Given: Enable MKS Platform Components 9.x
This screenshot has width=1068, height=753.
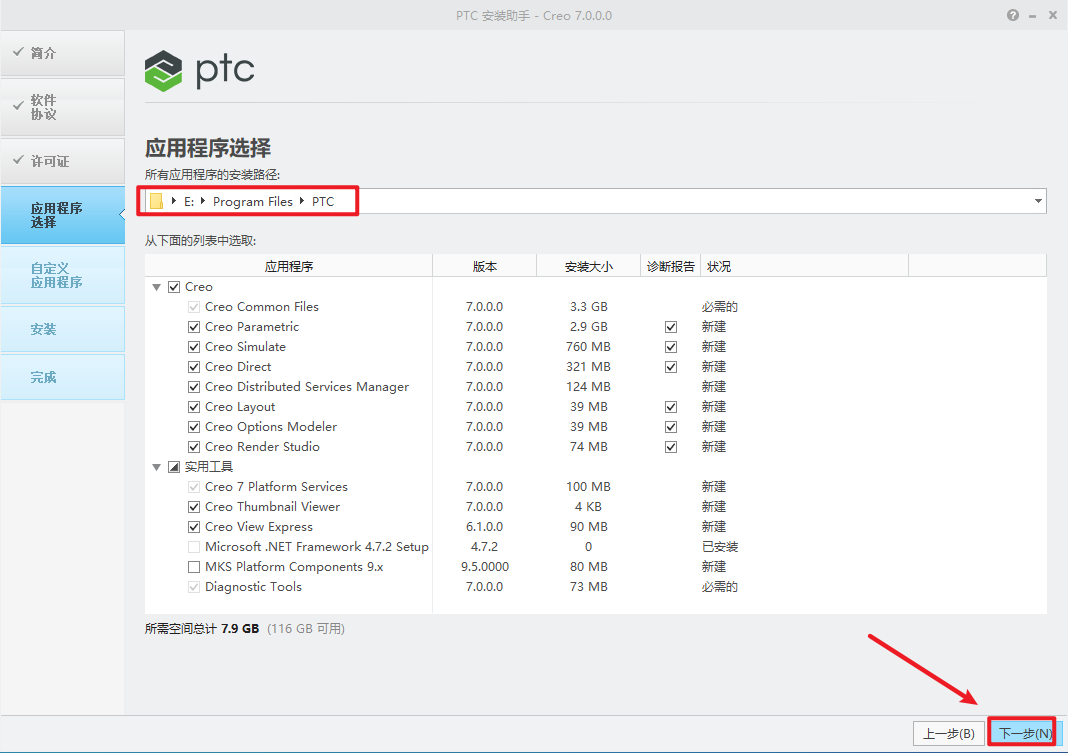Looking at the screenshot, I should (x=193, y=566).
